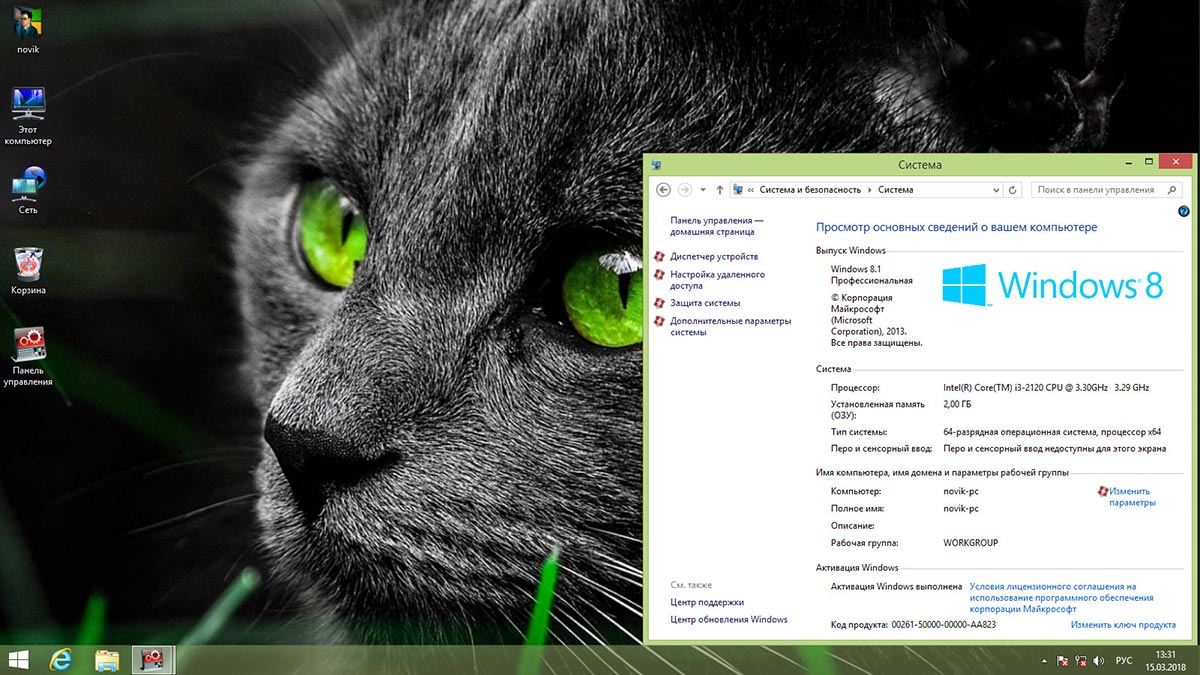Open recent locations dropdown arrow
This screenshot has width=1200, height=675.
[x=703, y=190]
